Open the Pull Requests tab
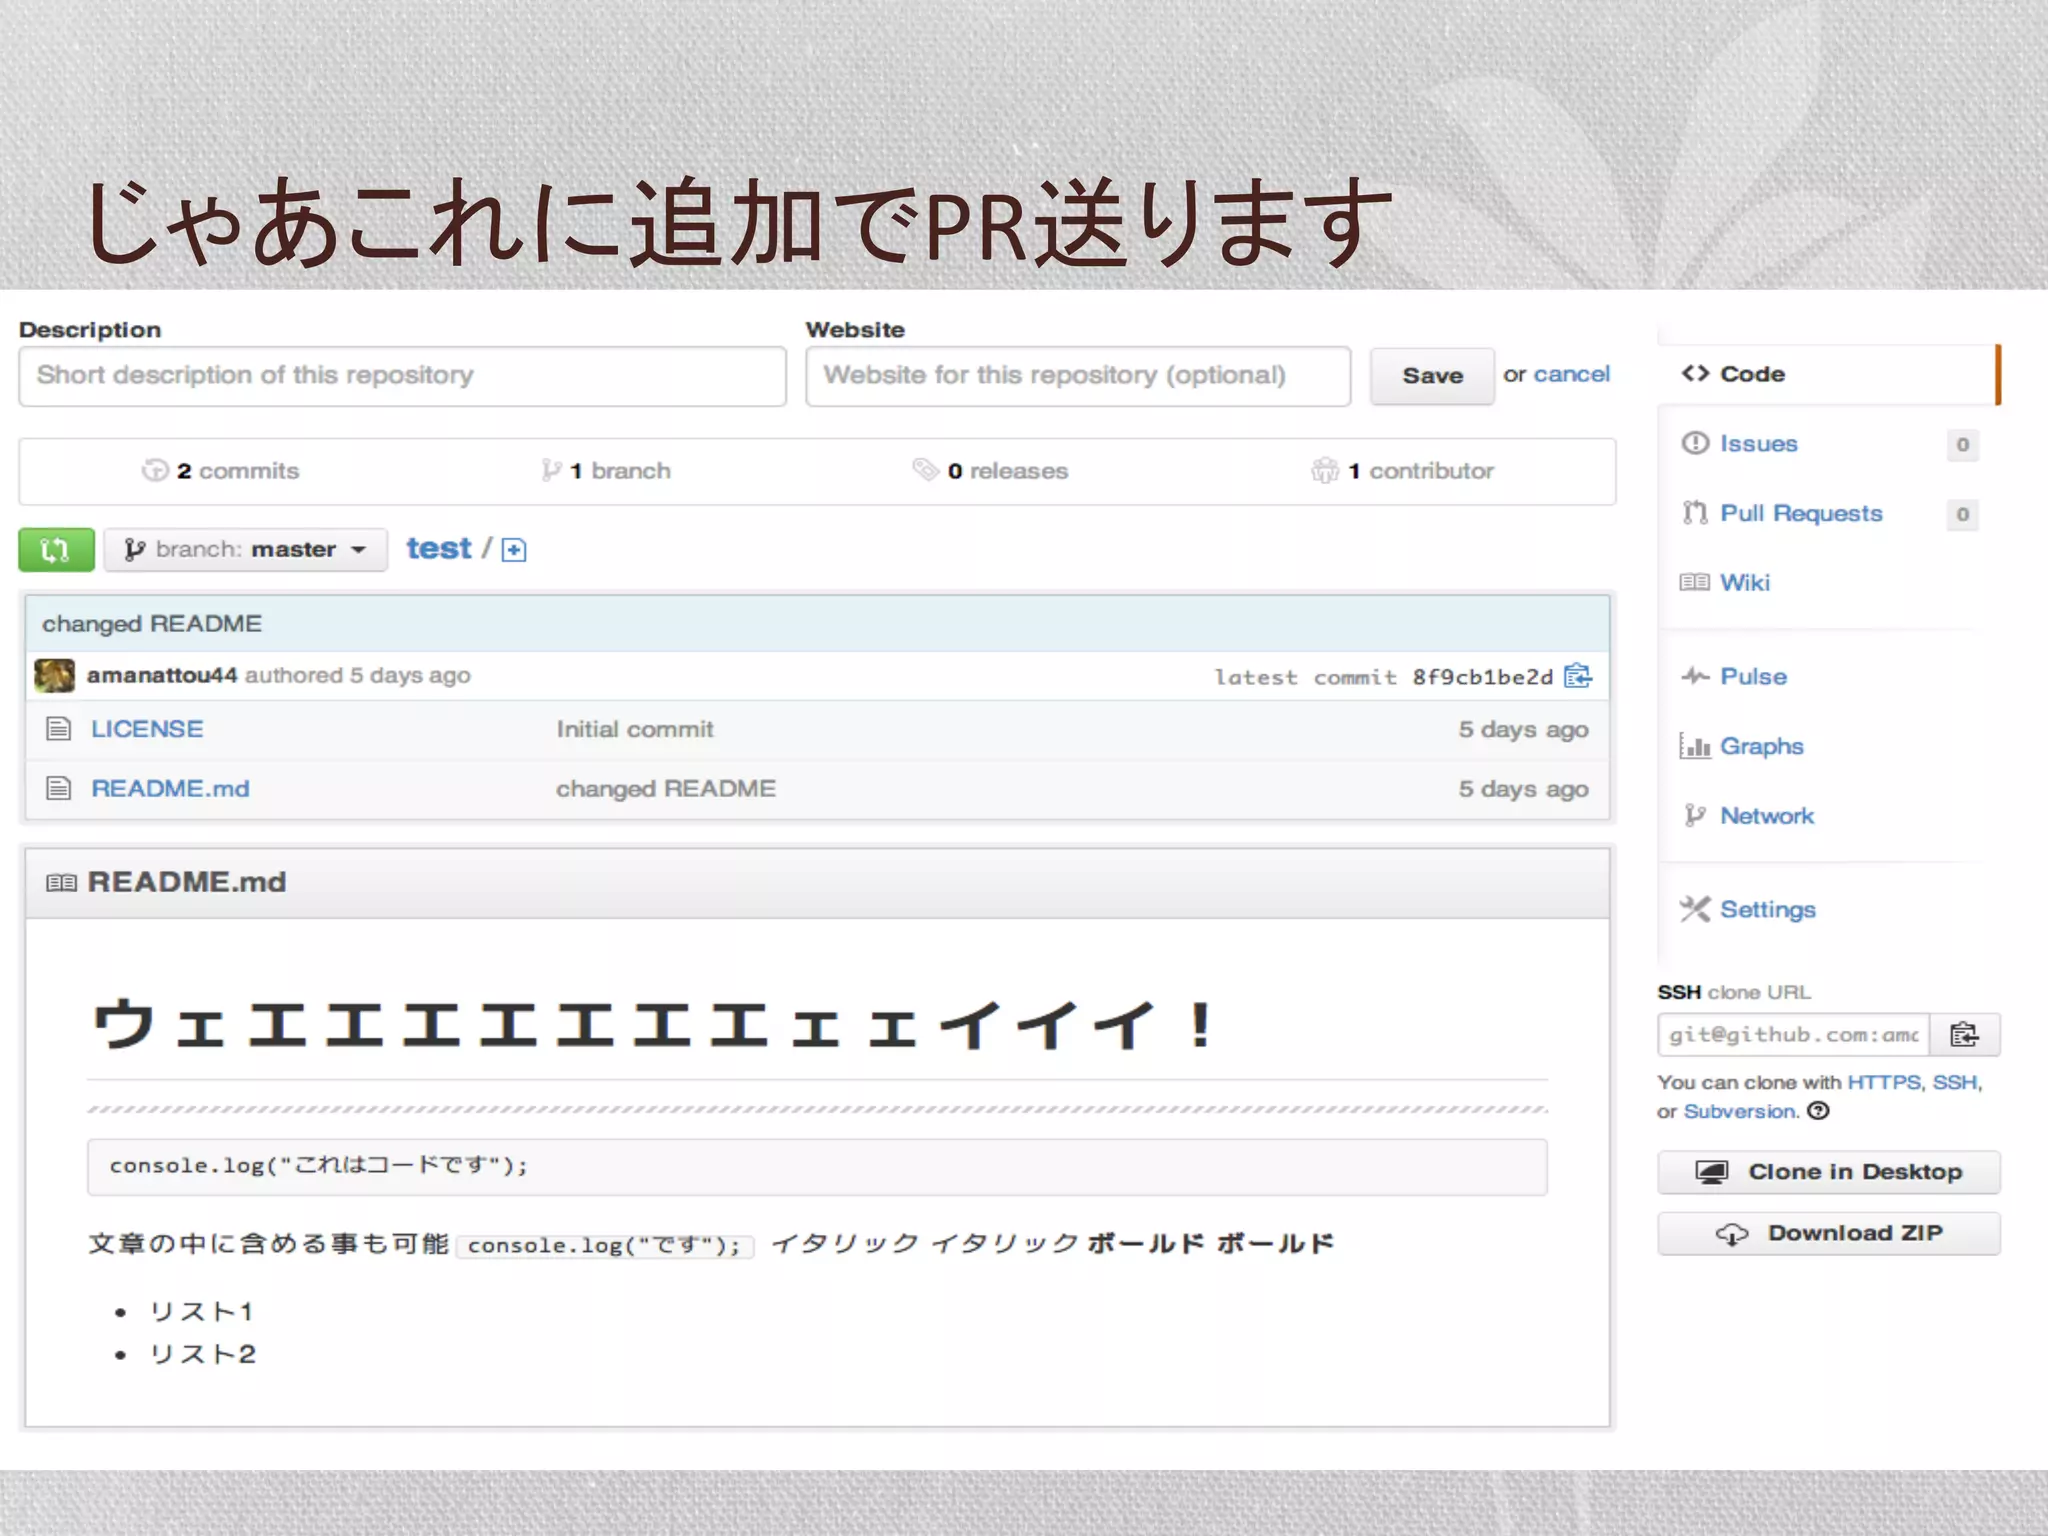The image size is (2048, 1536). click(1801, 513)
